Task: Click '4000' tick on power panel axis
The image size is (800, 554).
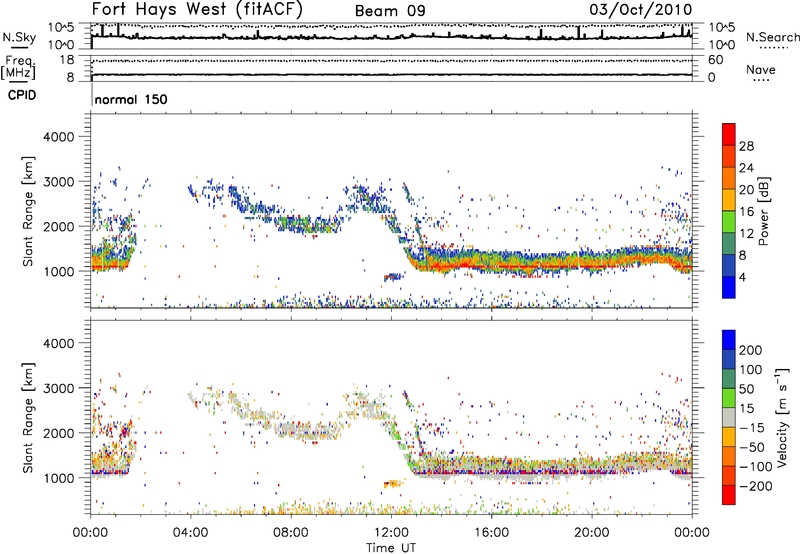Action: point(58,137)
